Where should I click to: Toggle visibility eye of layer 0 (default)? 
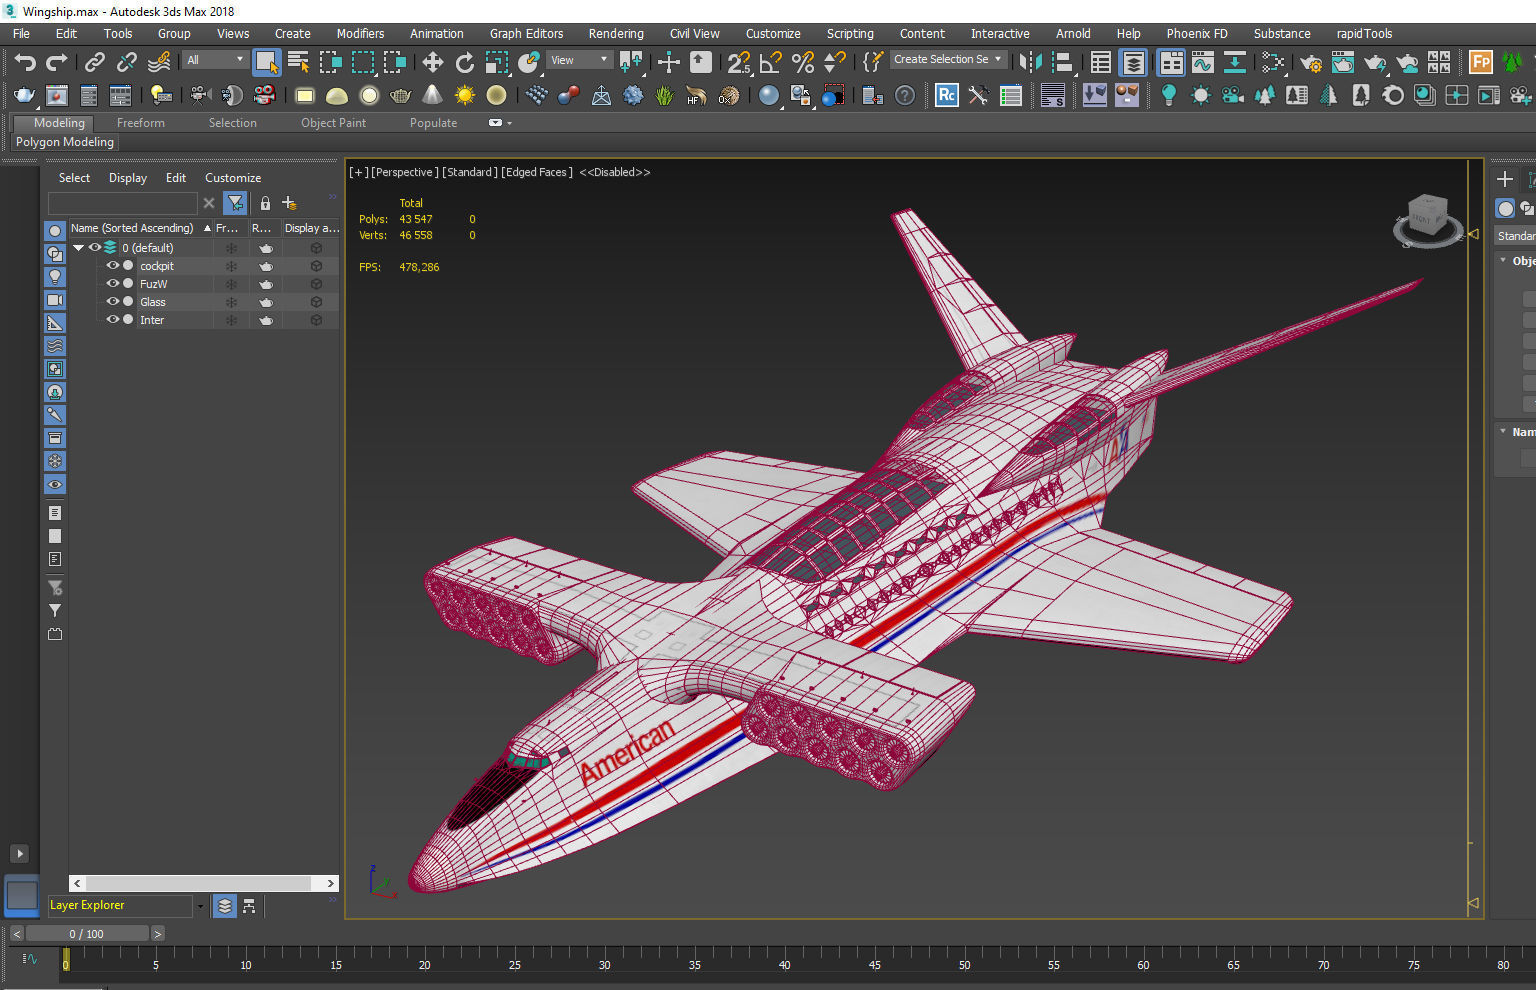(x=95, y=248)
